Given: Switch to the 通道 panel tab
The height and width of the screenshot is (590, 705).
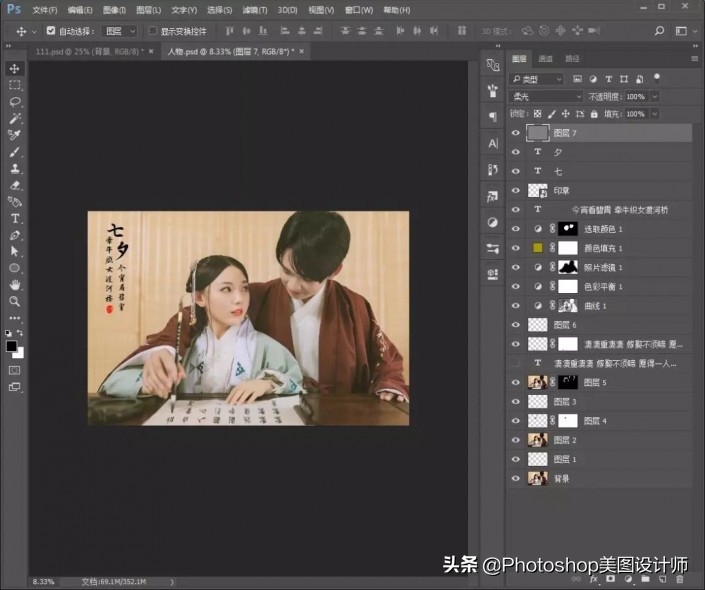Looking at the screenshot, I should [545, 58].
